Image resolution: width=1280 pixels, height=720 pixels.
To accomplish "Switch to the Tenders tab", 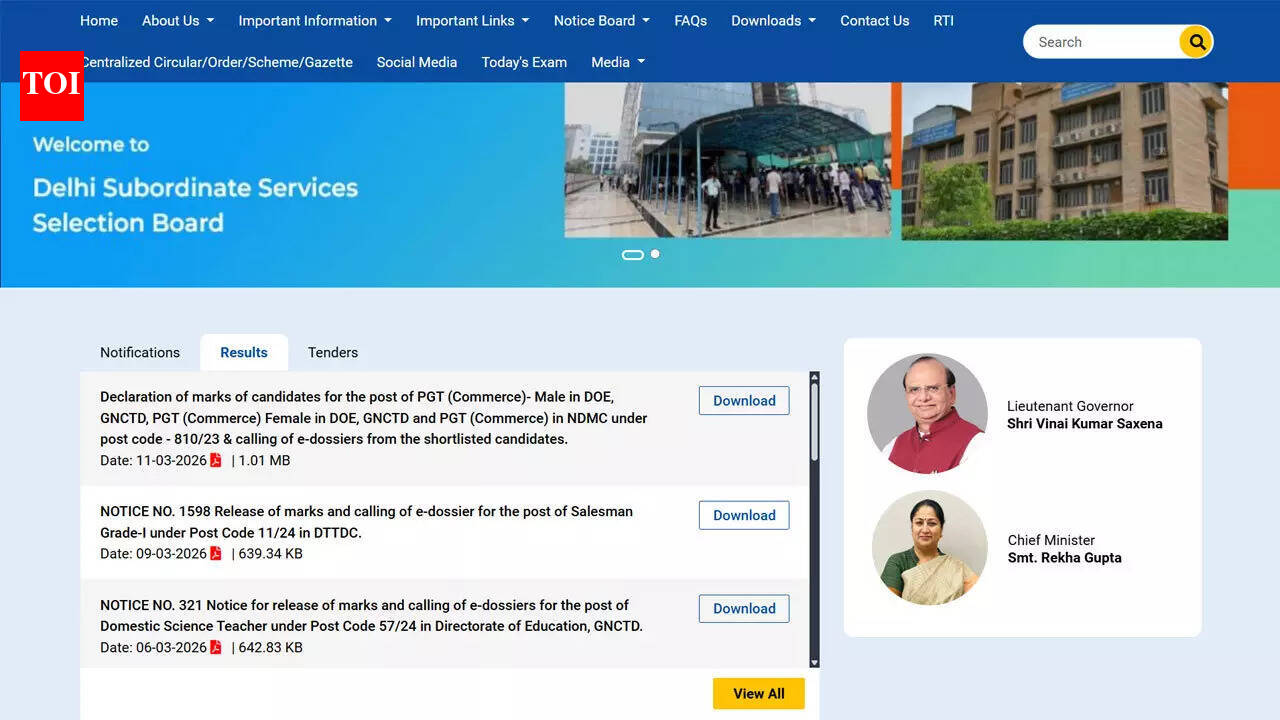I will (332, 352).
